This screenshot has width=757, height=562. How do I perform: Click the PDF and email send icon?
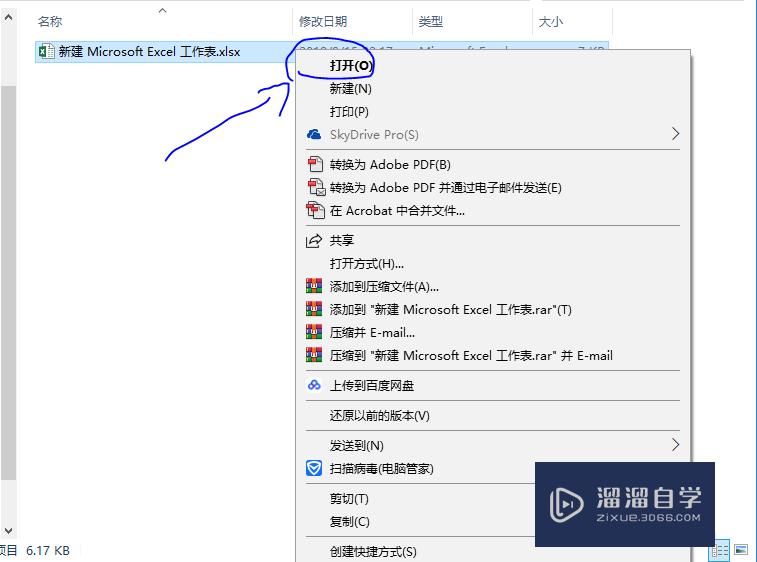coord(316,187)
